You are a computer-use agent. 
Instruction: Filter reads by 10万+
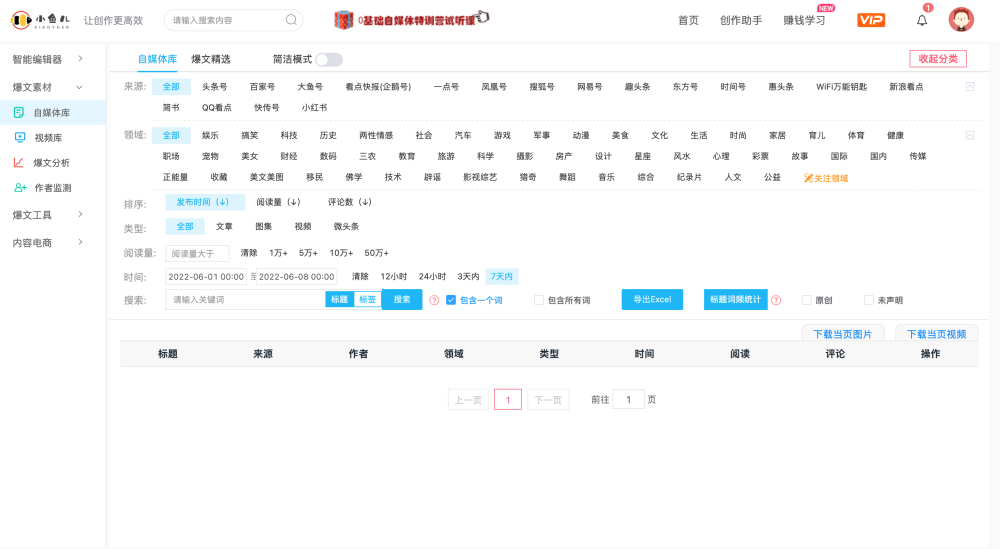coord(341,253)
